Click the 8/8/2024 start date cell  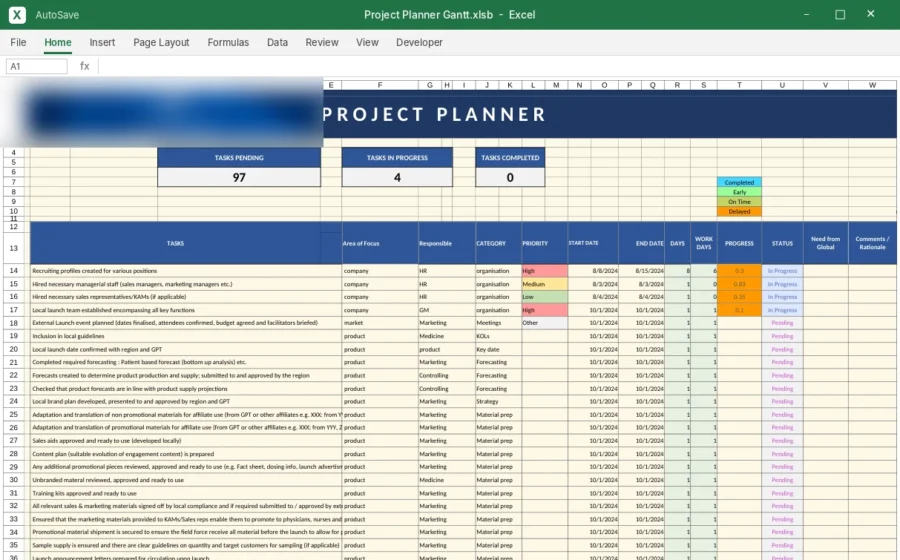[x=593, y=271]
